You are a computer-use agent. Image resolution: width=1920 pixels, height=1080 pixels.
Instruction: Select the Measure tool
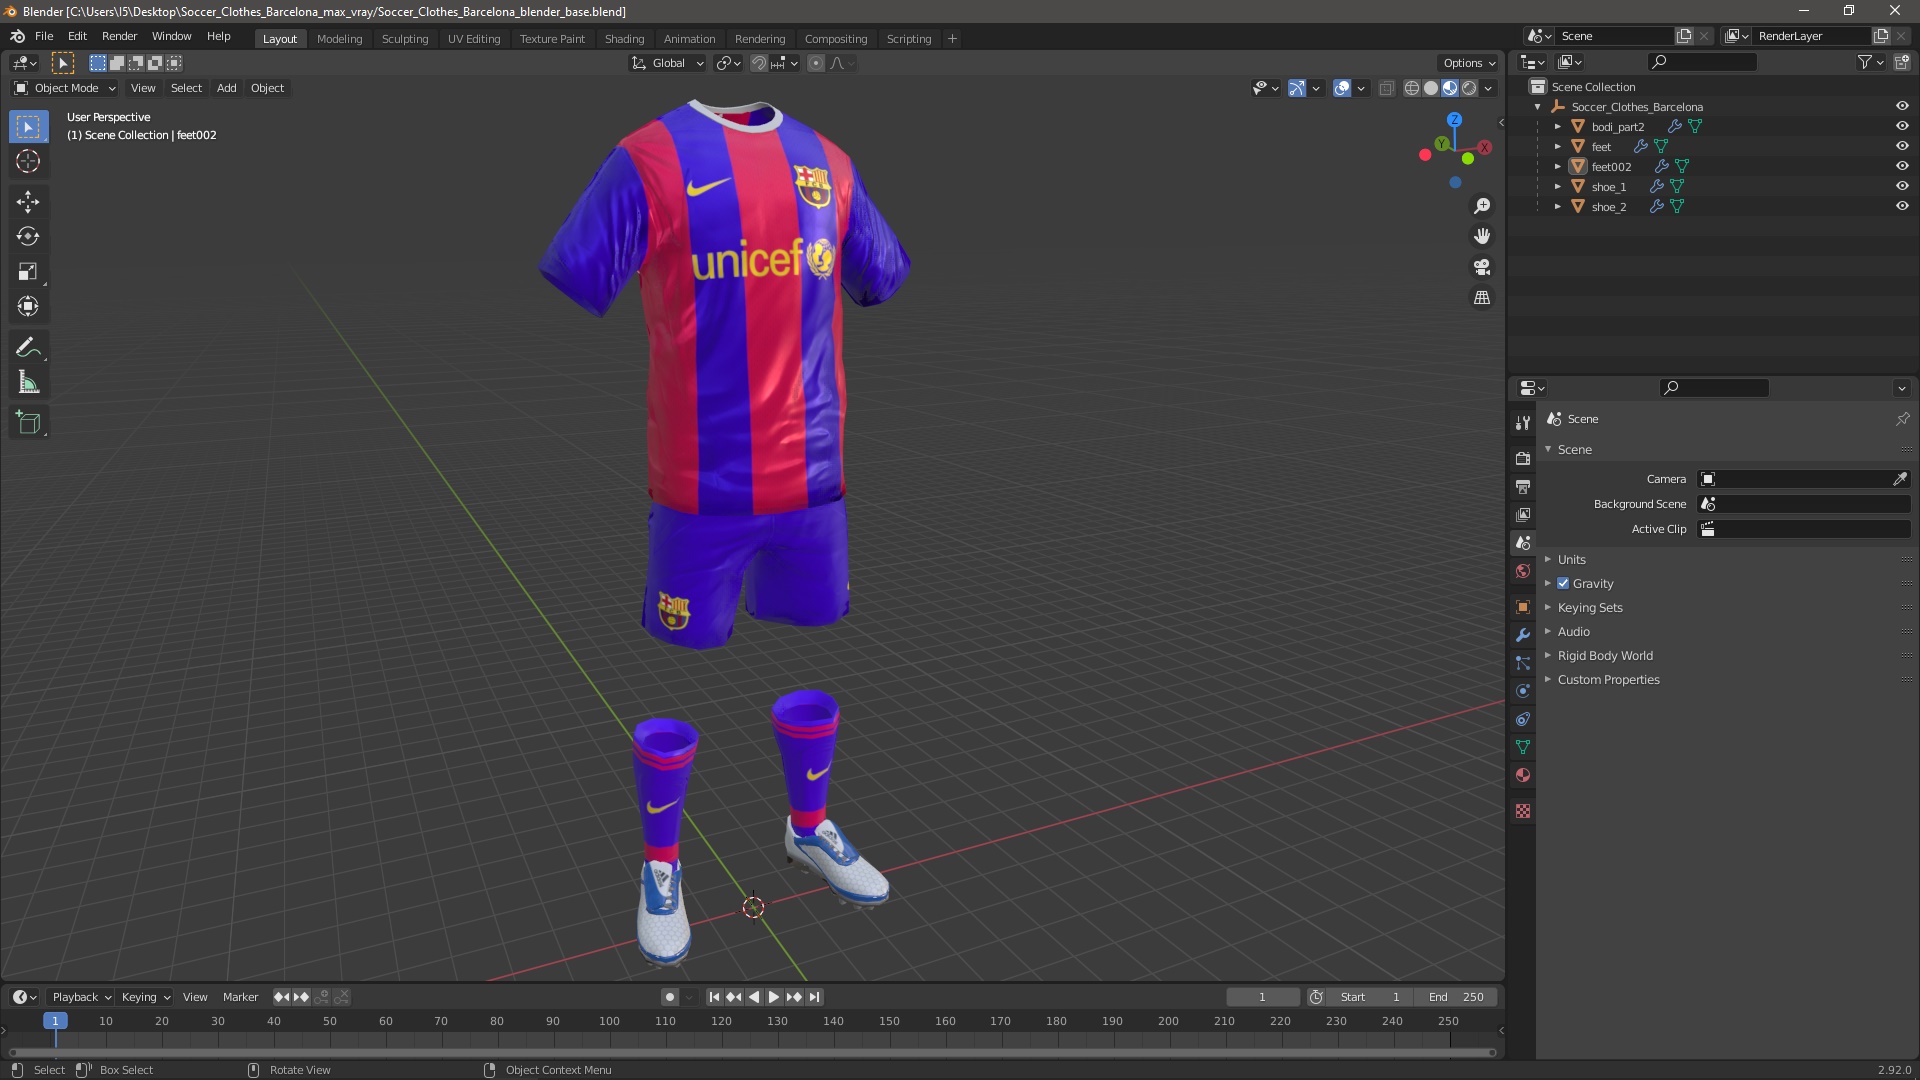(28, 383)
